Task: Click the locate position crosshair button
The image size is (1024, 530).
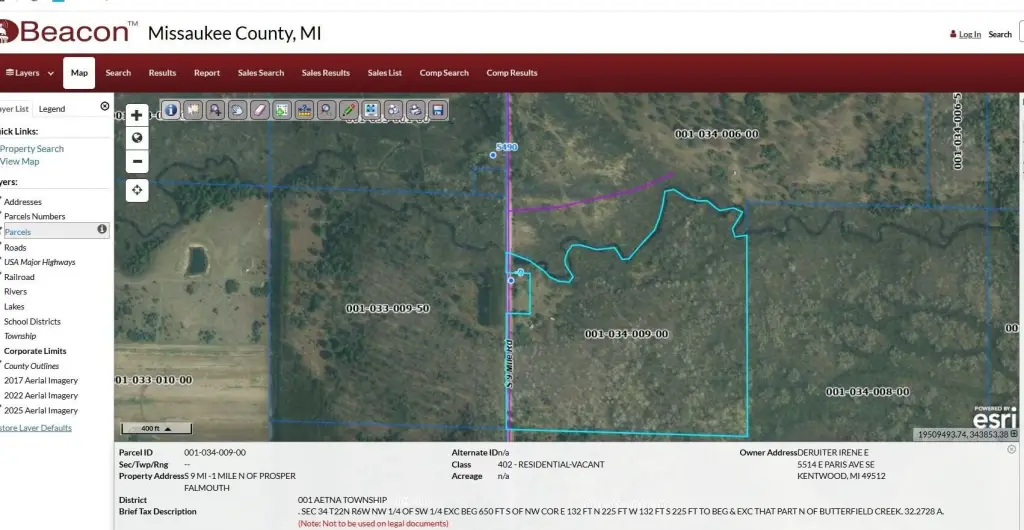Action: pyautogui.click(x=137, y=190)
